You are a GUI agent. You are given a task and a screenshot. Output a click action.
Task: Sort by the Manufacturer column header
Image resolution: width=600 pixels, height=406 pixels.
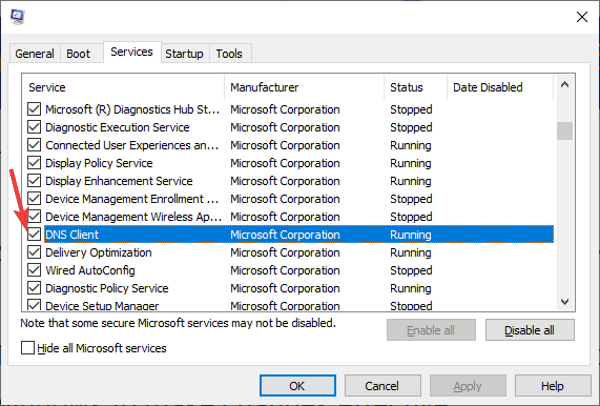click(305, 88)
